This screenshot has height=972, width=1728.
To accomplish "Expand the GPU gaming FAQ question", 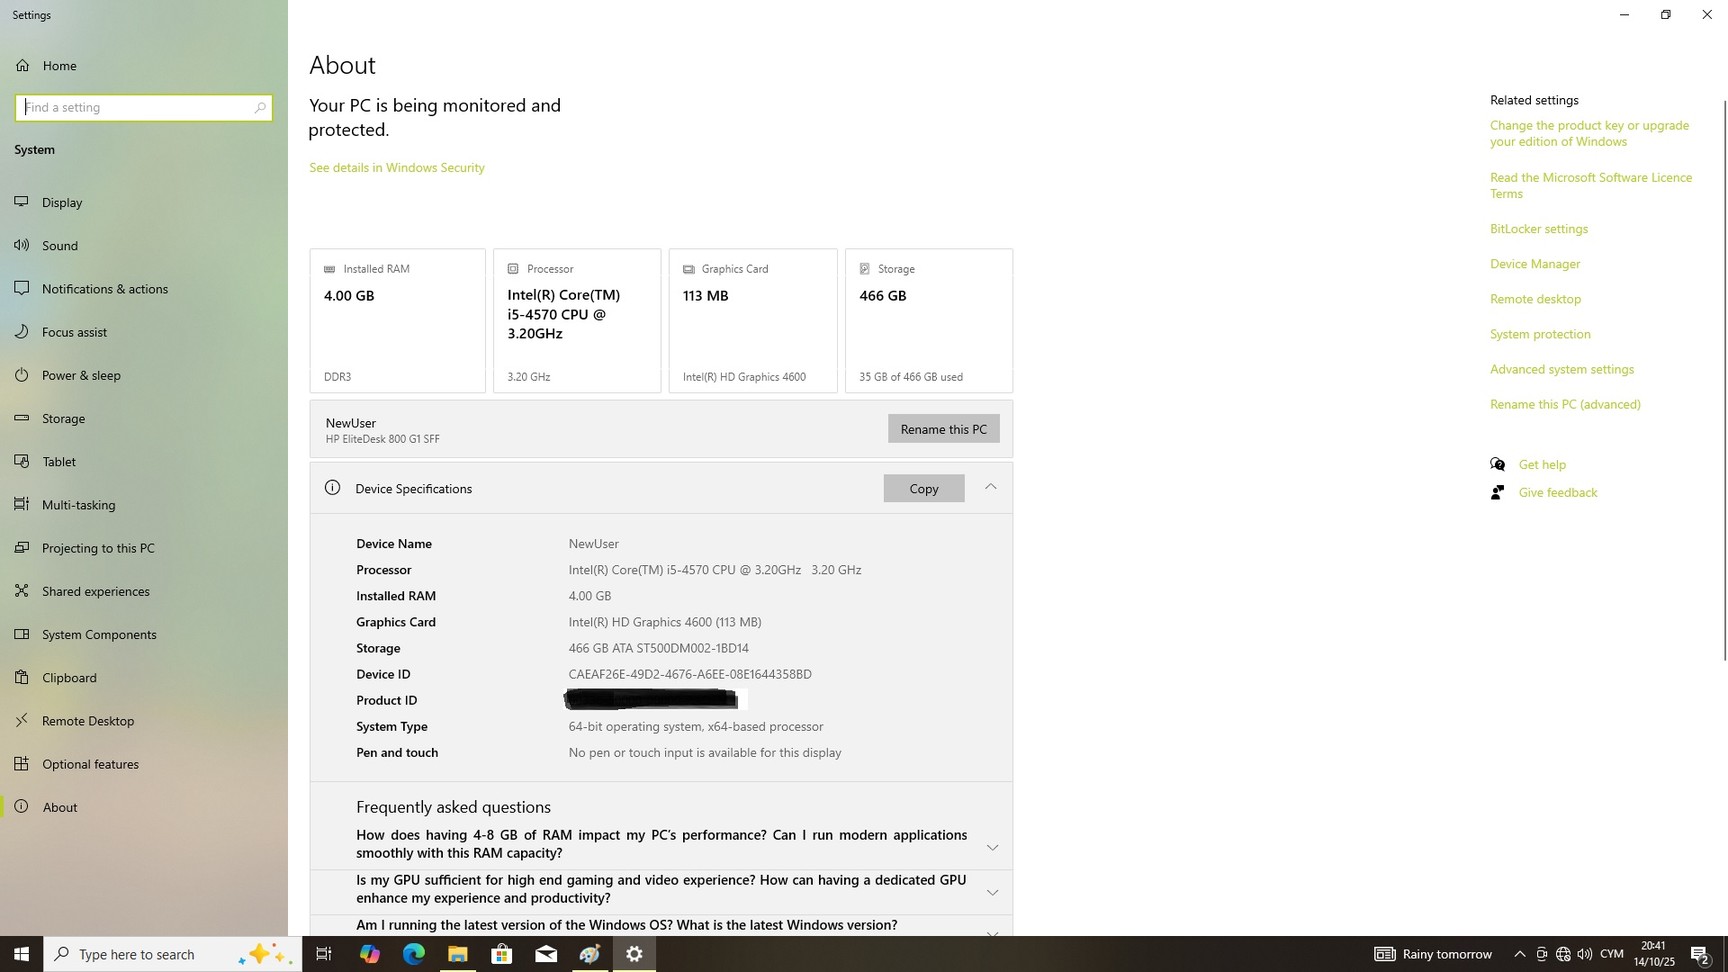I will click(x=992, y=892).
